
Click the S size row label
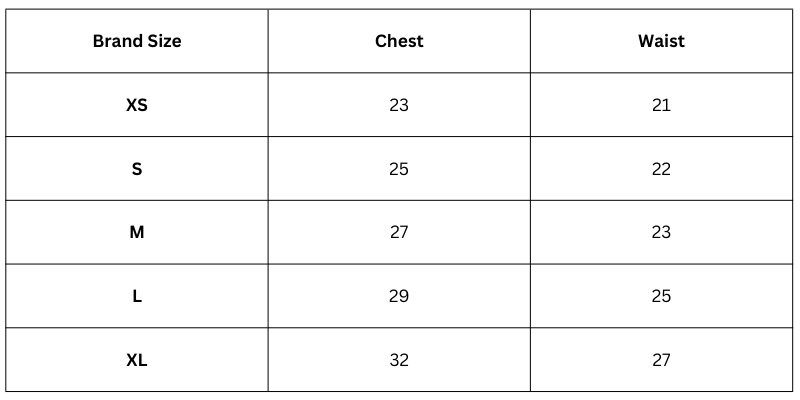[x=137, y=169]
